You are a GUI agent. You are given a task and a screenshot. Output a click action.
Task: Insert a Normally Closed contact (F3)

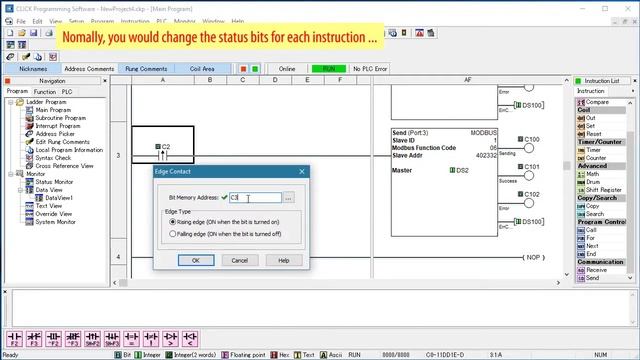(x=34, y=339)
